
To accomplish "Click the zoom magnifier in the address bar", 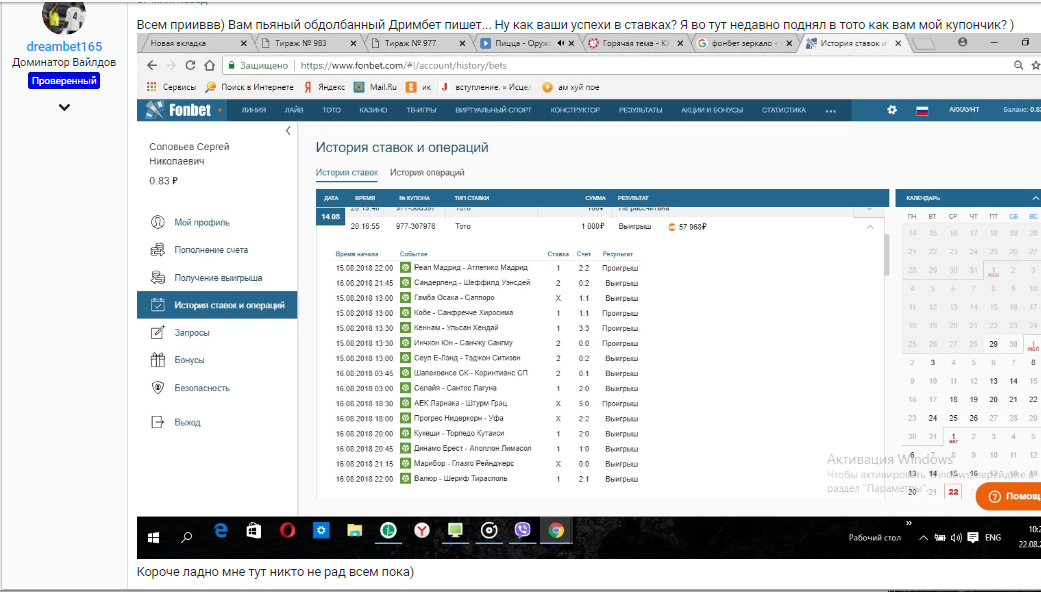I will click(x=1018, y=65).
